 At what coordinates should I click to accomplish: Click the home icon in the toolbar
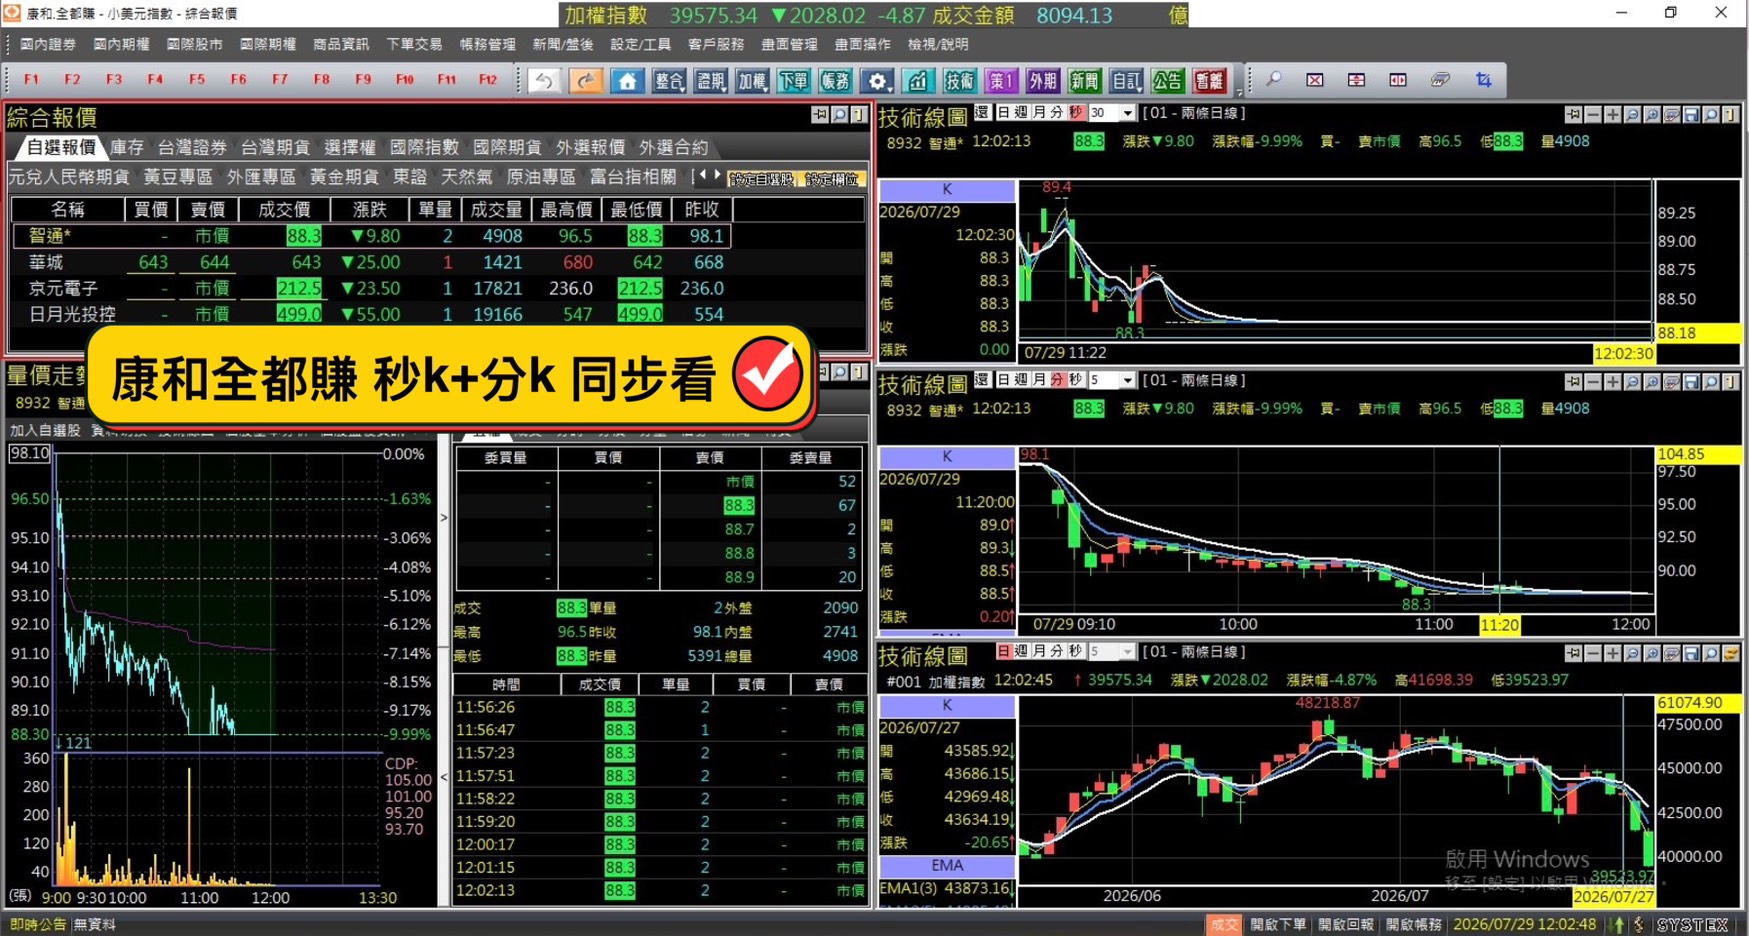click(x=627, y=81)
